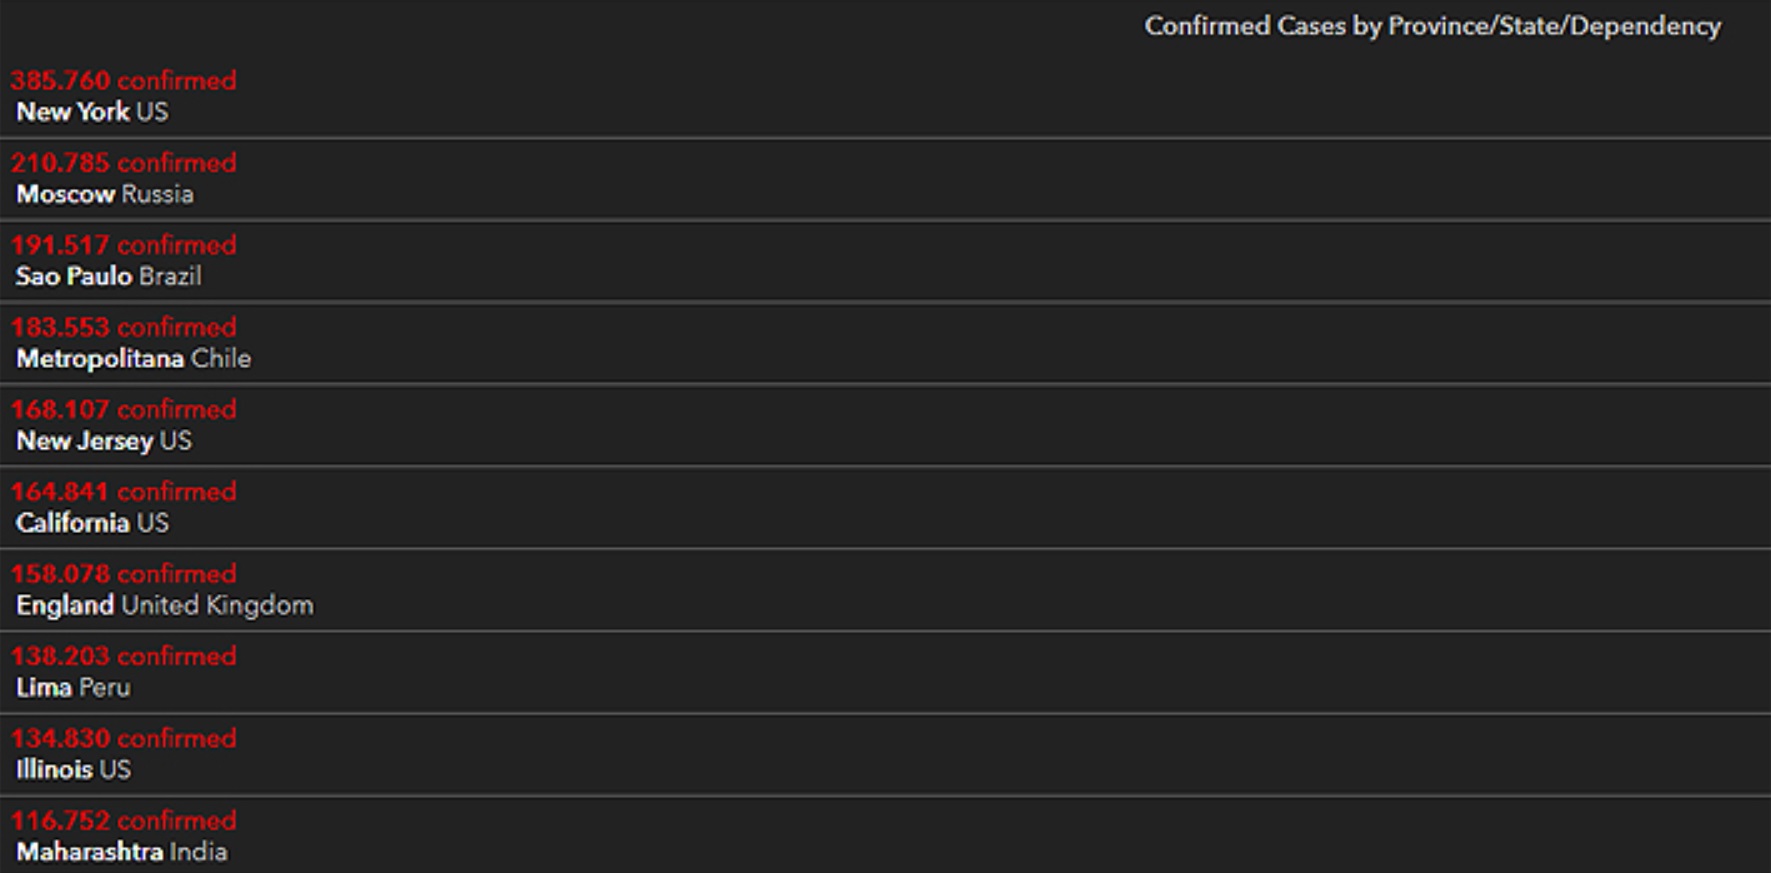This screenshot has width=1771, height=873.
Task: Click the 385.760 confirmed count
Action: click(123, 80)
